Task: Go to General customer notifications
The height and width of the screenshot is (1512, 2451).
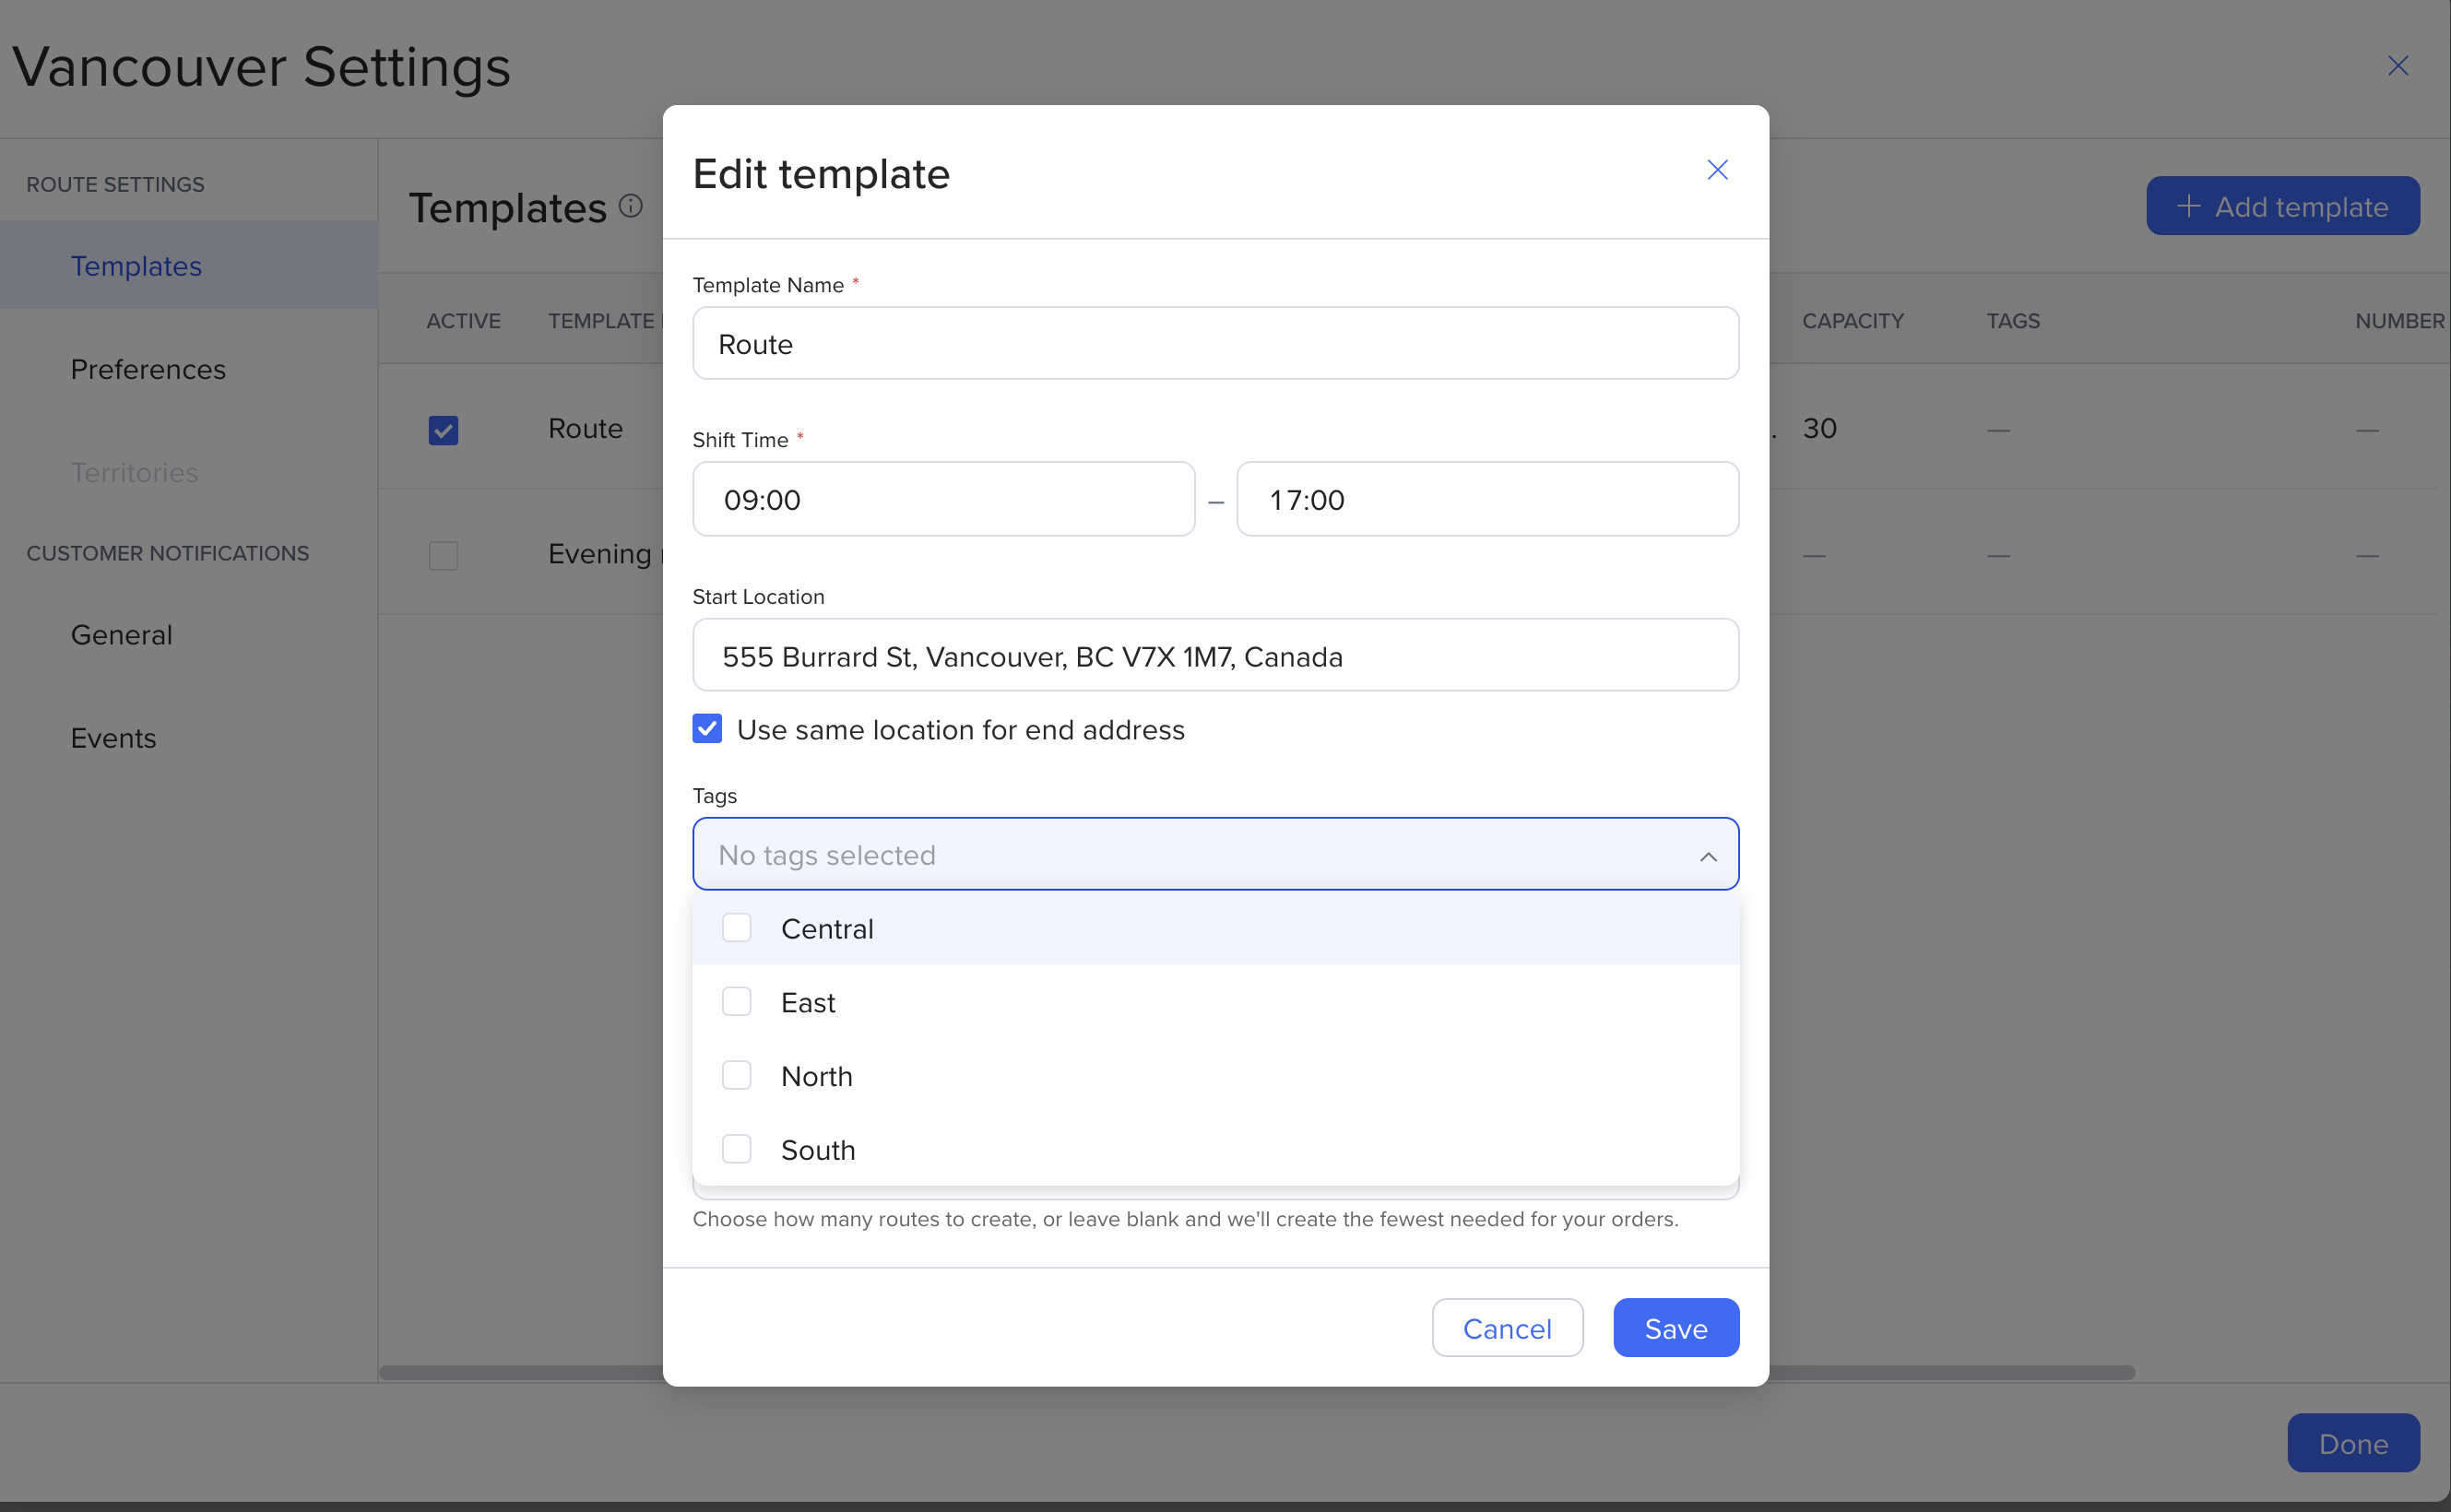Action: pyautogui.click(x=121, y=635)
